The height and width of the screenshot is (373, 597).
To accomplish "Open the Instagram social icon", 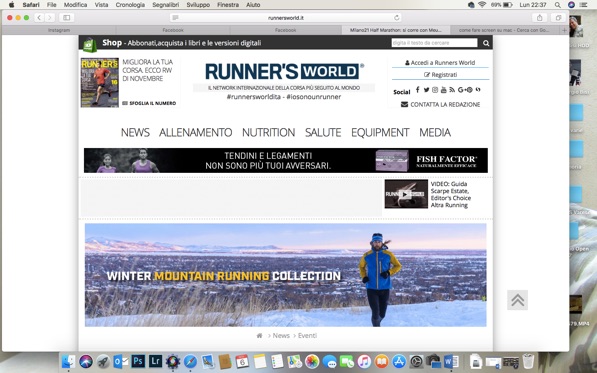I will [x=435, y=90].
